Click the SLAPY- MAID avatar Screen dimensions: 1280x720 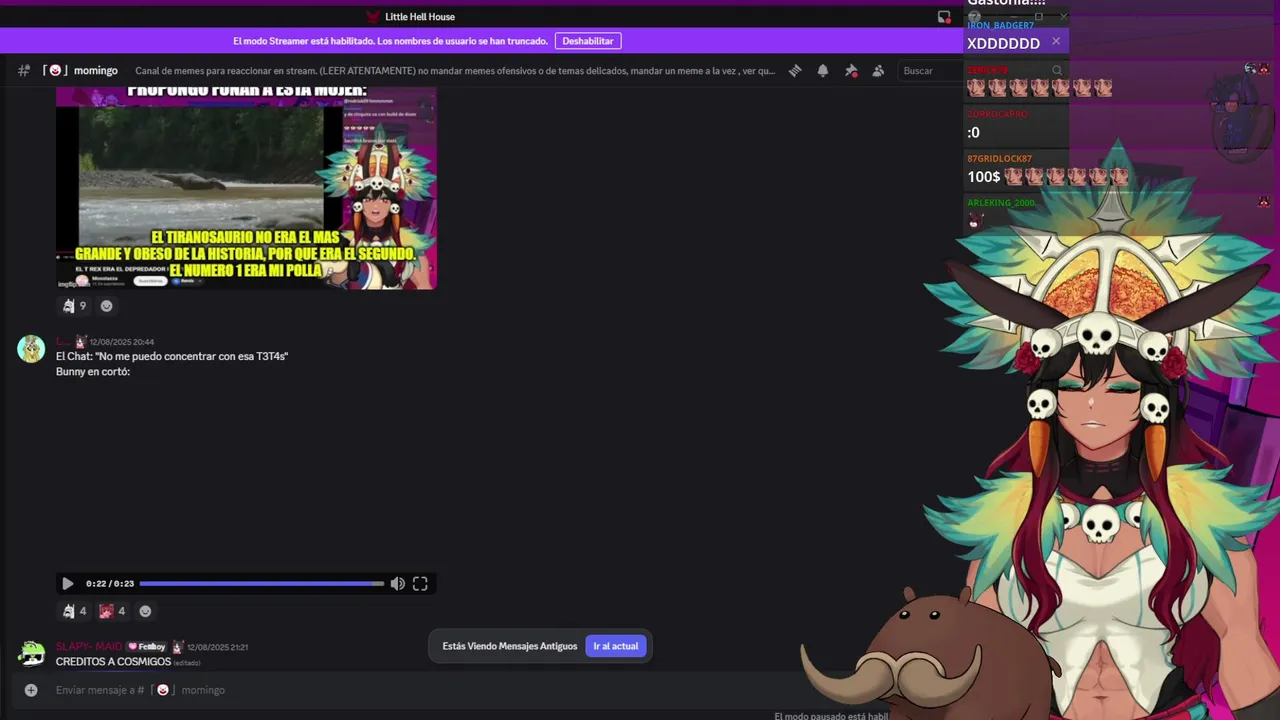pyautogui.click(x=31, y=654)
